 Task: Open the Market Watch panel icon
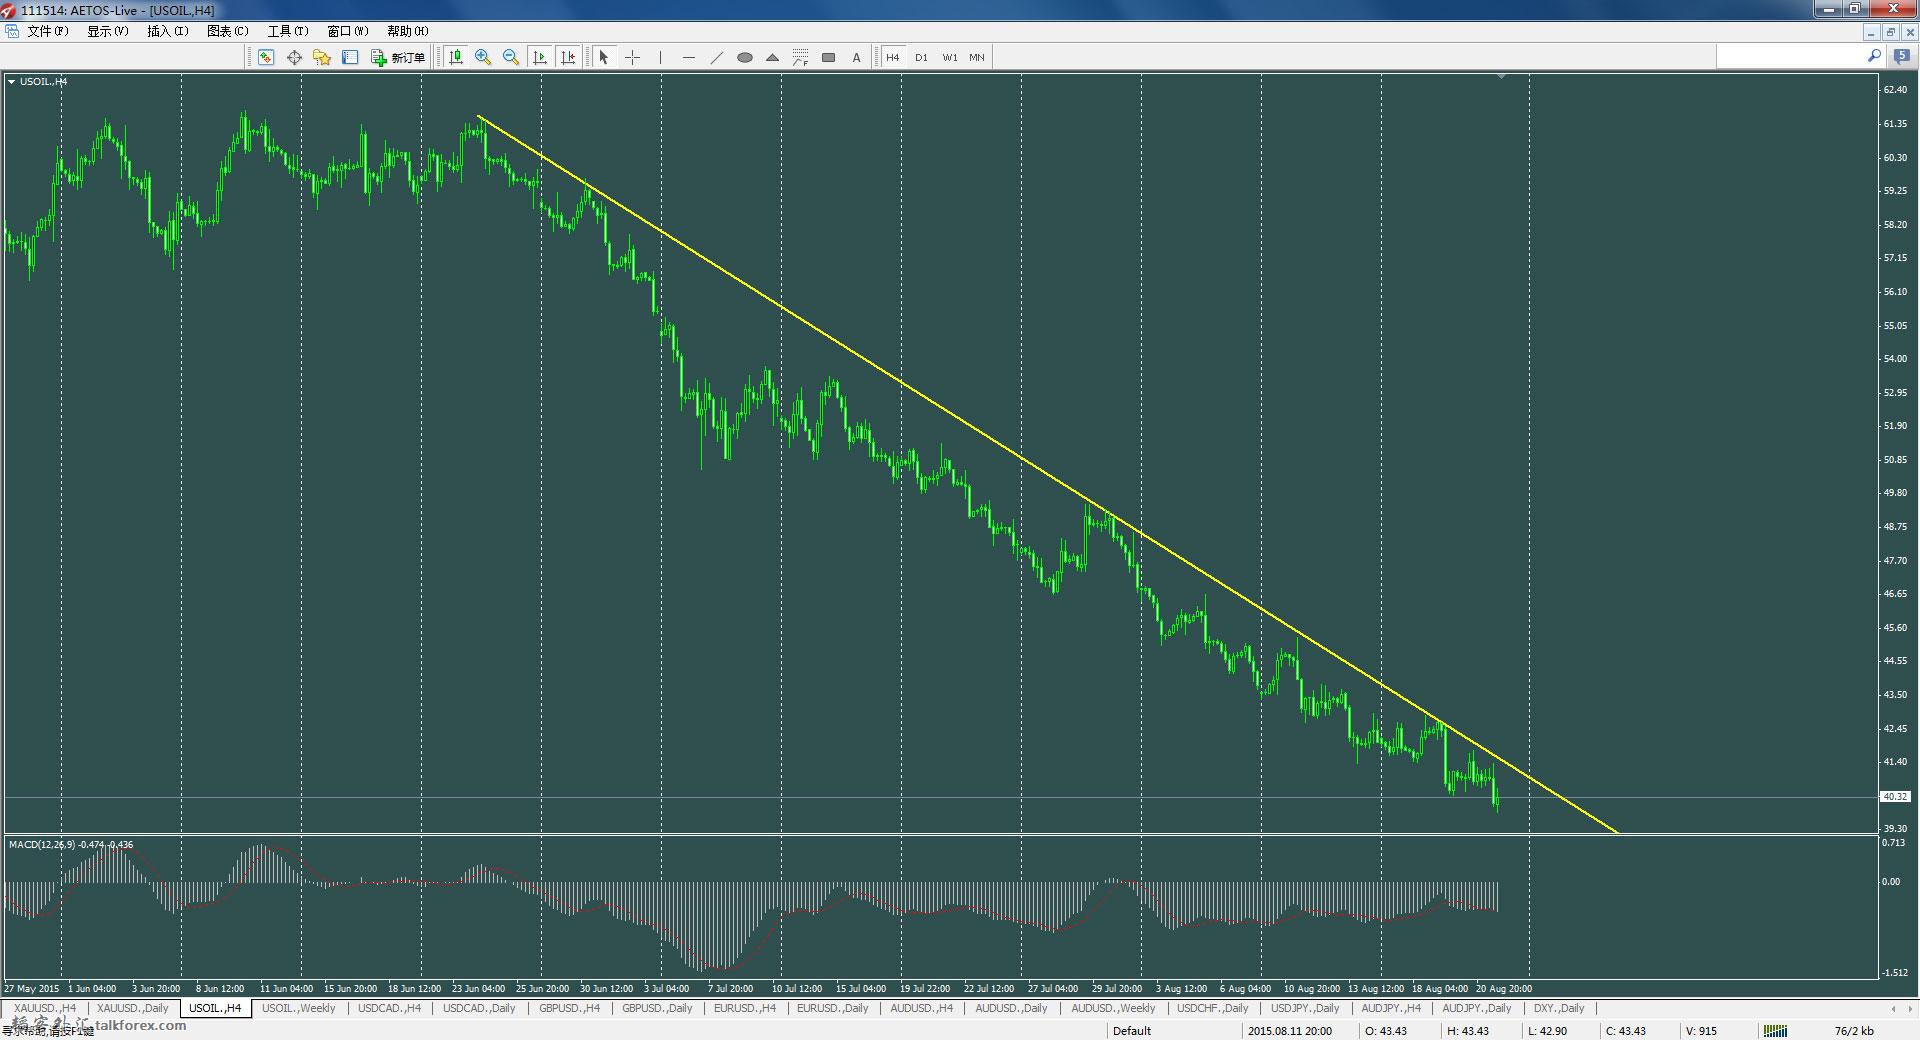[266, 57]
